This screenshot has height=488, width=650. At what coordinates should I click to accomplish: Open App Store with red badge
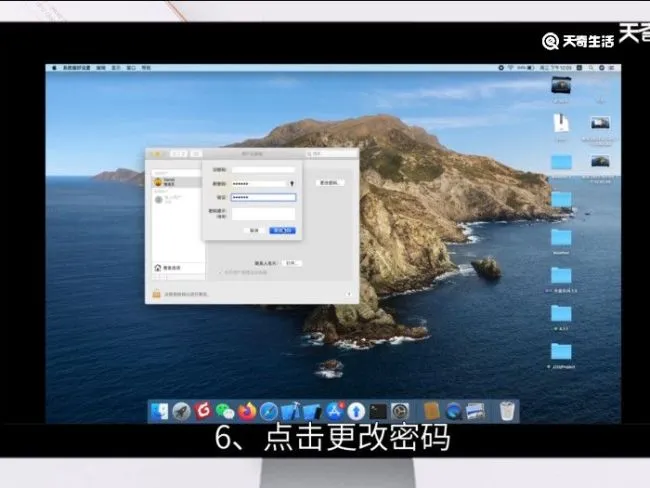(335, 411)
